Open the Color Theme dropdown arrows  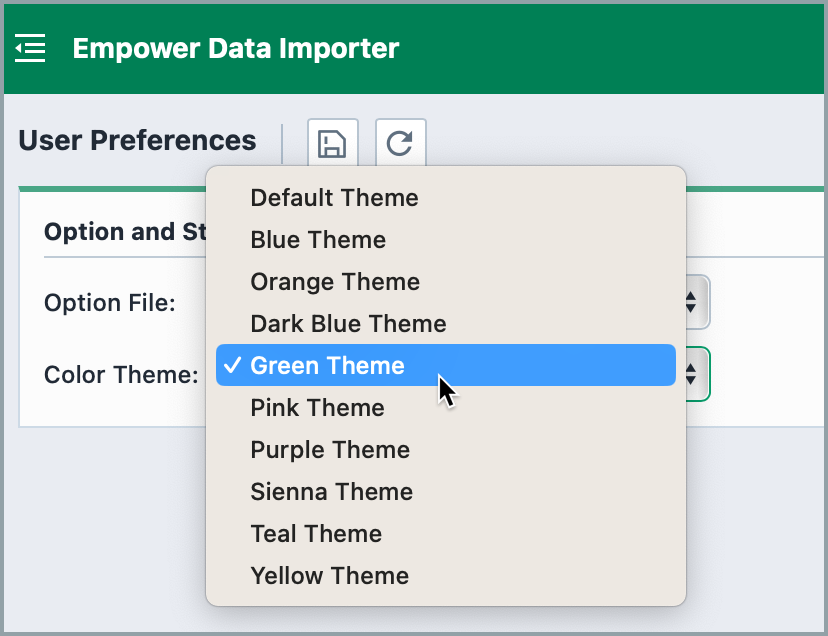[x=691, y=374]
